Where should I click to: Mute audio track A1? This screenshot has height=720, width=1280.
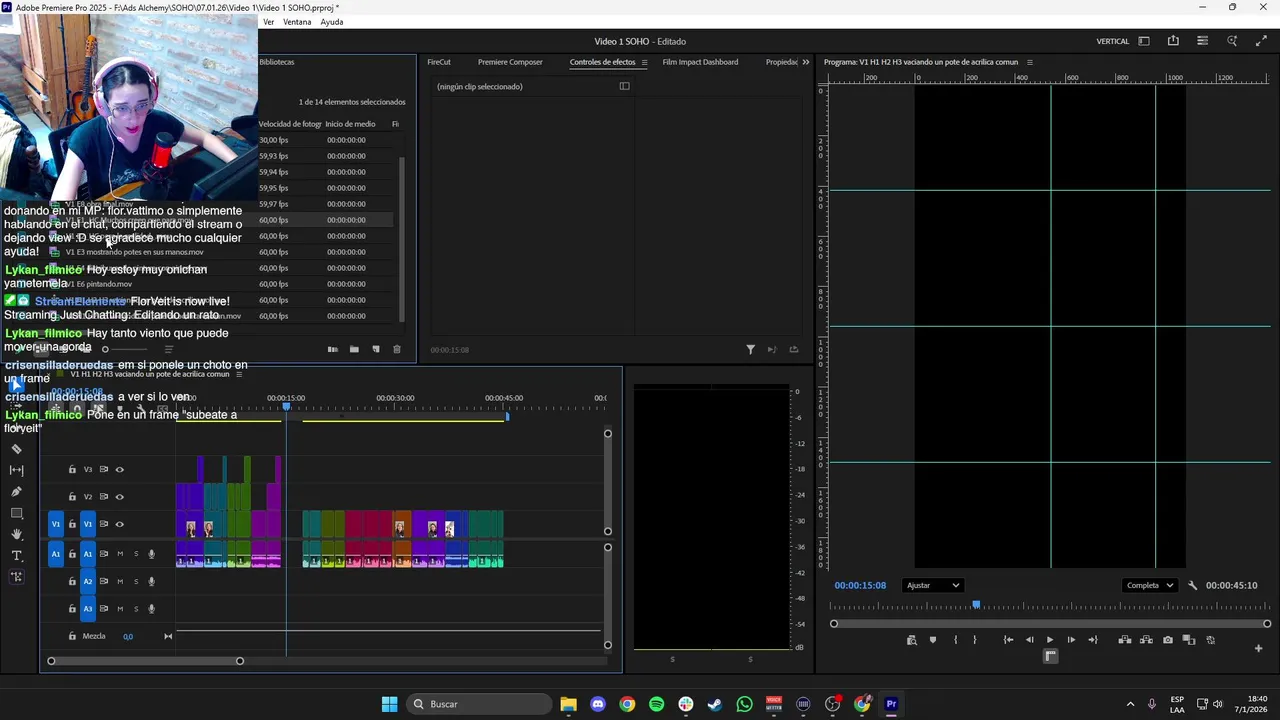pos(120,554)
